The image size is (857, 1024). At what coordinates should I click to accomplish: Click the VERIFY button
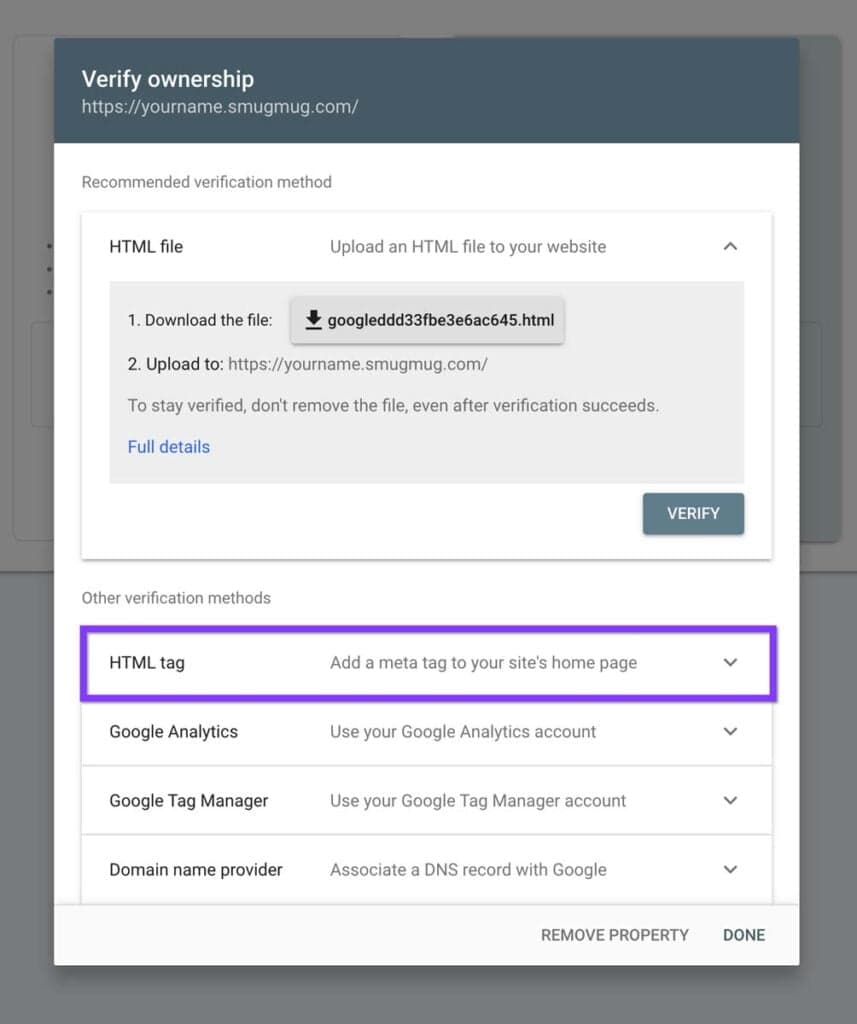click(x=692, y=513)
